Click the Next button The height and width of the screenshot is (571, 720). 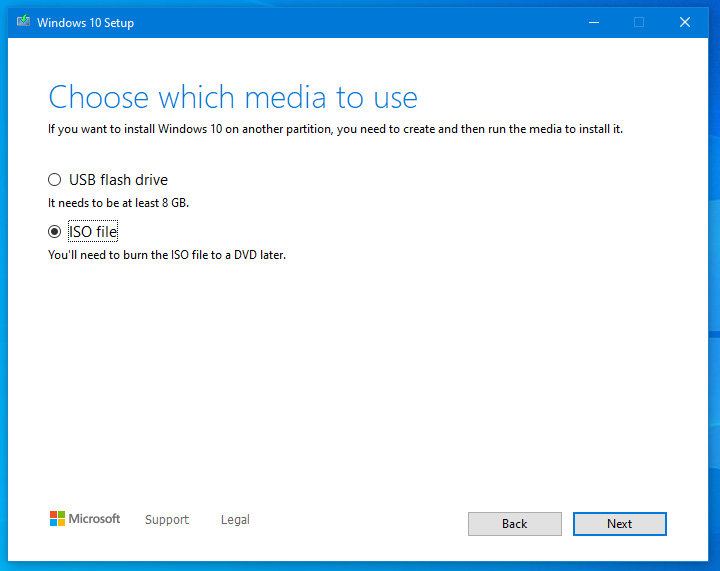tap(619, 524)
